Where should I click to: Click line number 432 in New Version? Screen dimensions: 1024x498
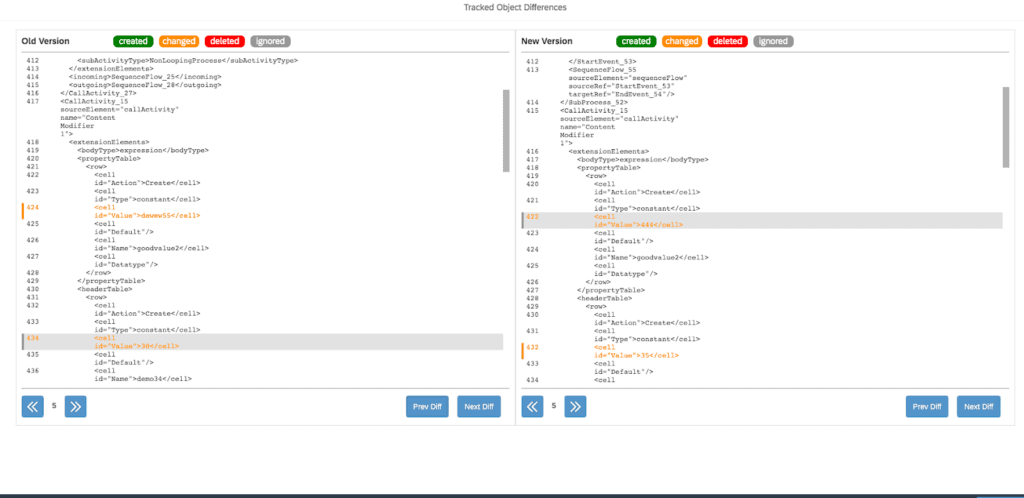(532, 347)
